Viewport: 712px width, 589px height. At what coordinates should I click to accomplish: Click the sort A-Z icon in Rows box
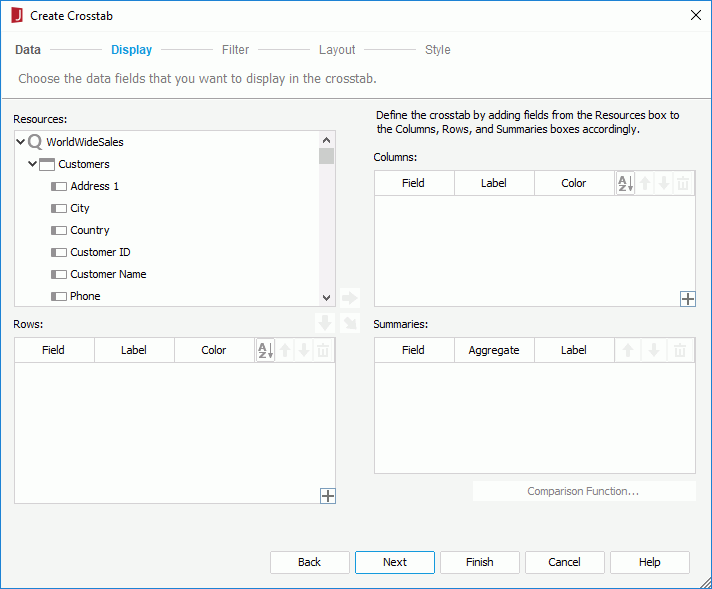(x=265, y=351)
